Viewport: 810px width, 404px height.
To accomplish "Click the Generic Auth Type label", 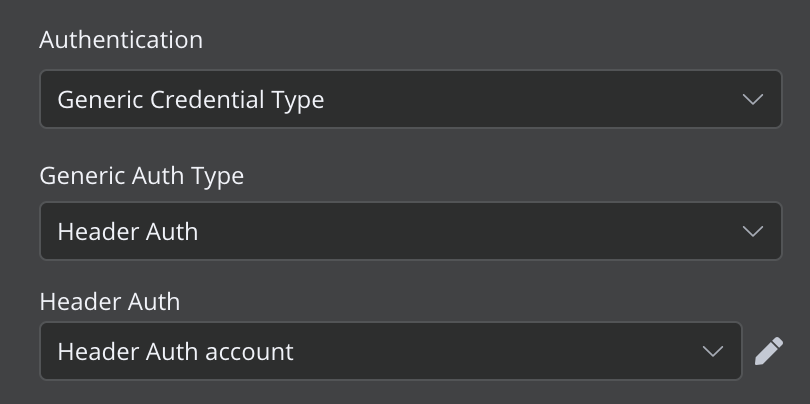I will (x=141, y=175).
